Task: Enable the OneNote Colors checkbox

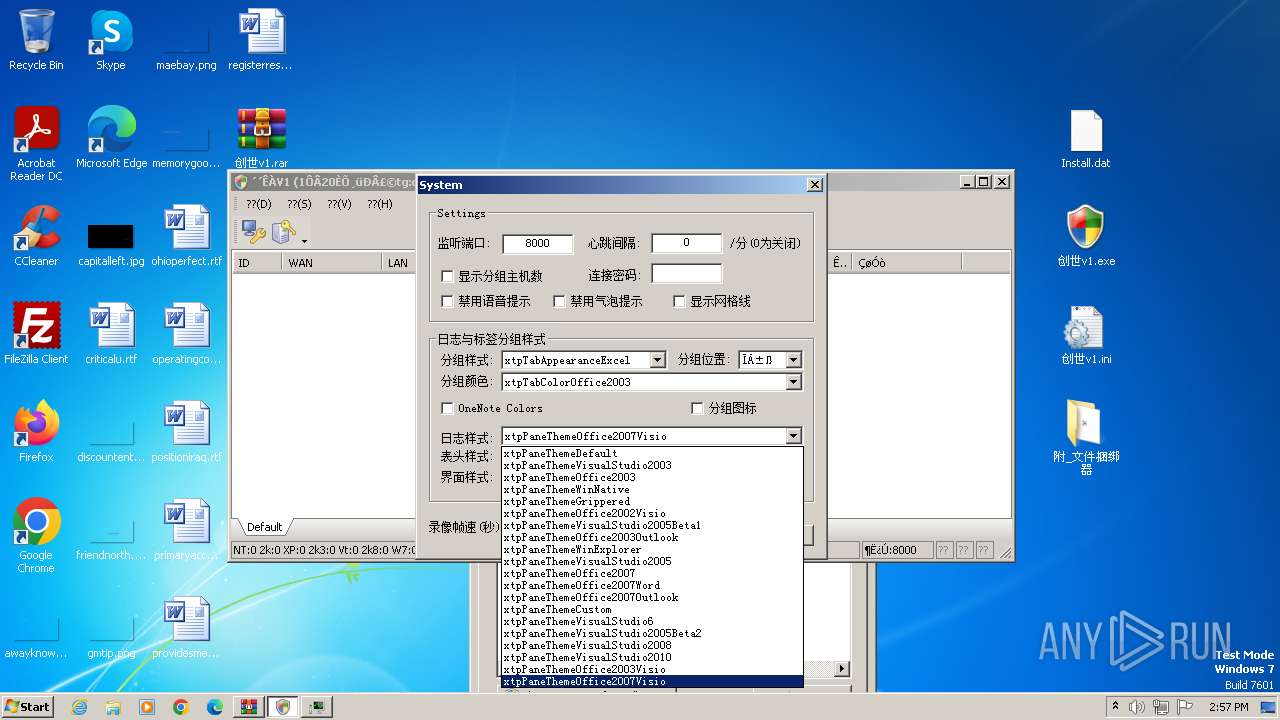Action: [x=447, y=408]
